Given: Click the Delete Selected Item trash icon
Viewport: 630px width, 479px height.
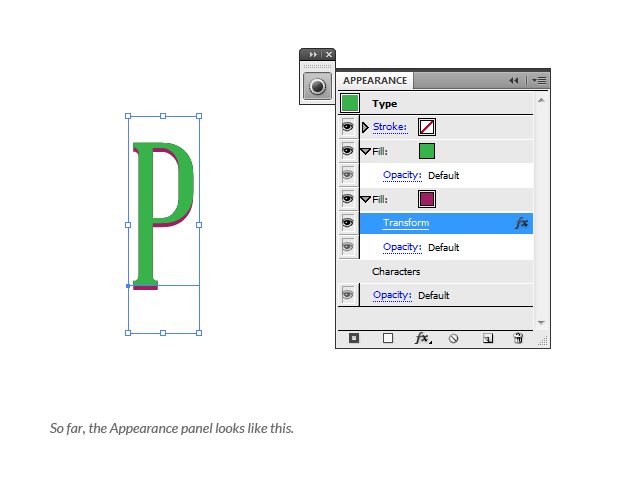Looking at the screenshot, I should tap(518, 338).
